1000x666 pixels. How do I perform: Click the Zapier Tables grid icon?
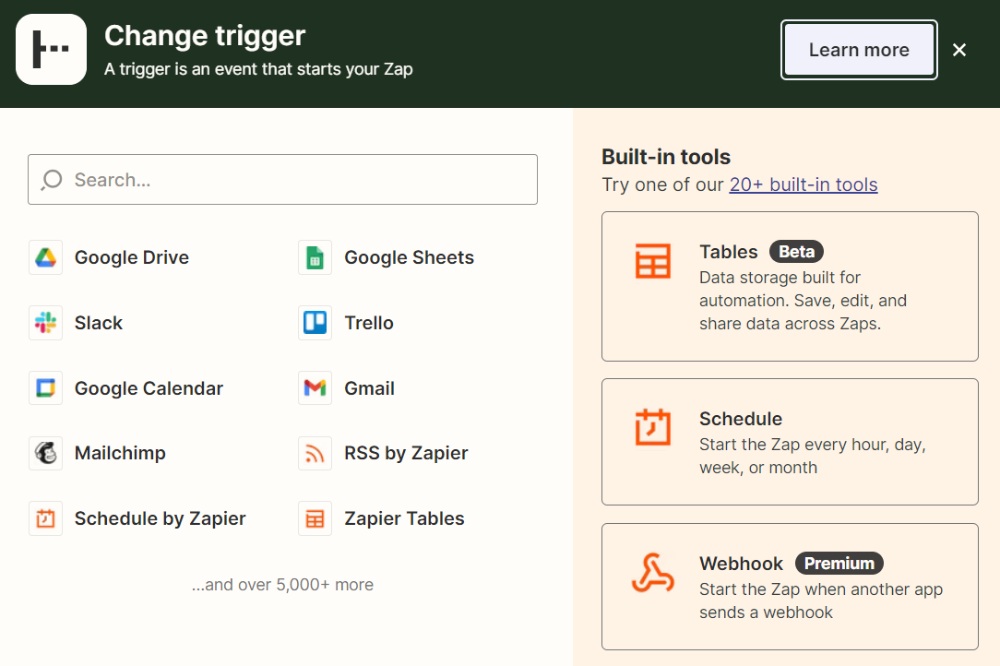pyautogui.click(x=315, y=519)
